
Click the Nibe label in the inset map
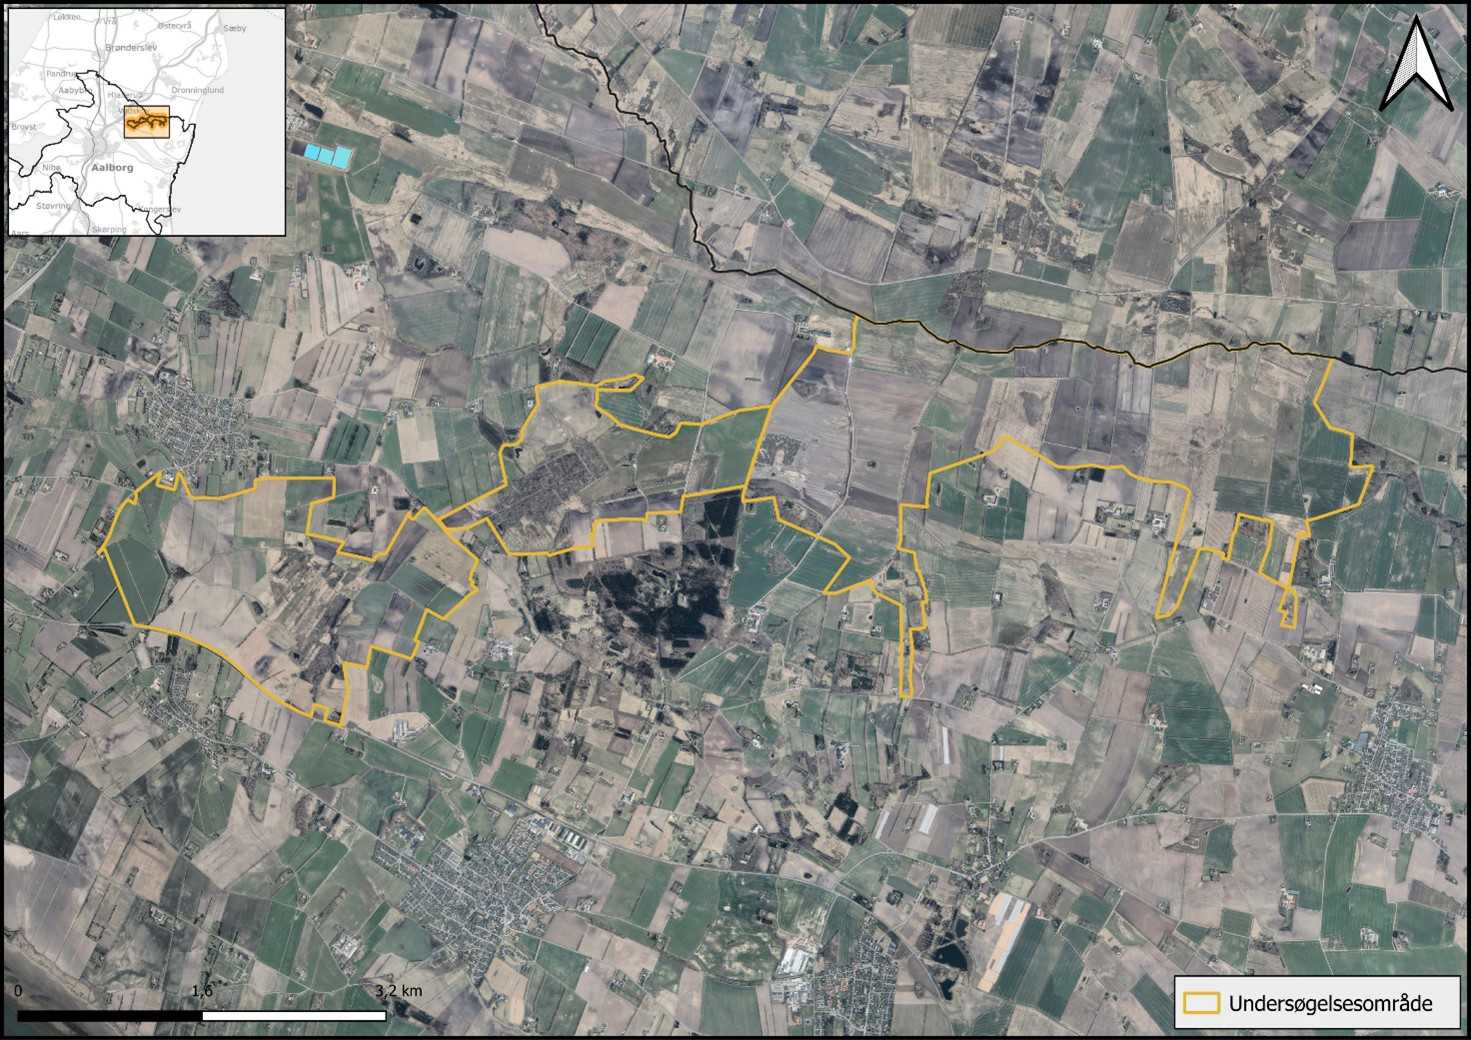[52, 168]
